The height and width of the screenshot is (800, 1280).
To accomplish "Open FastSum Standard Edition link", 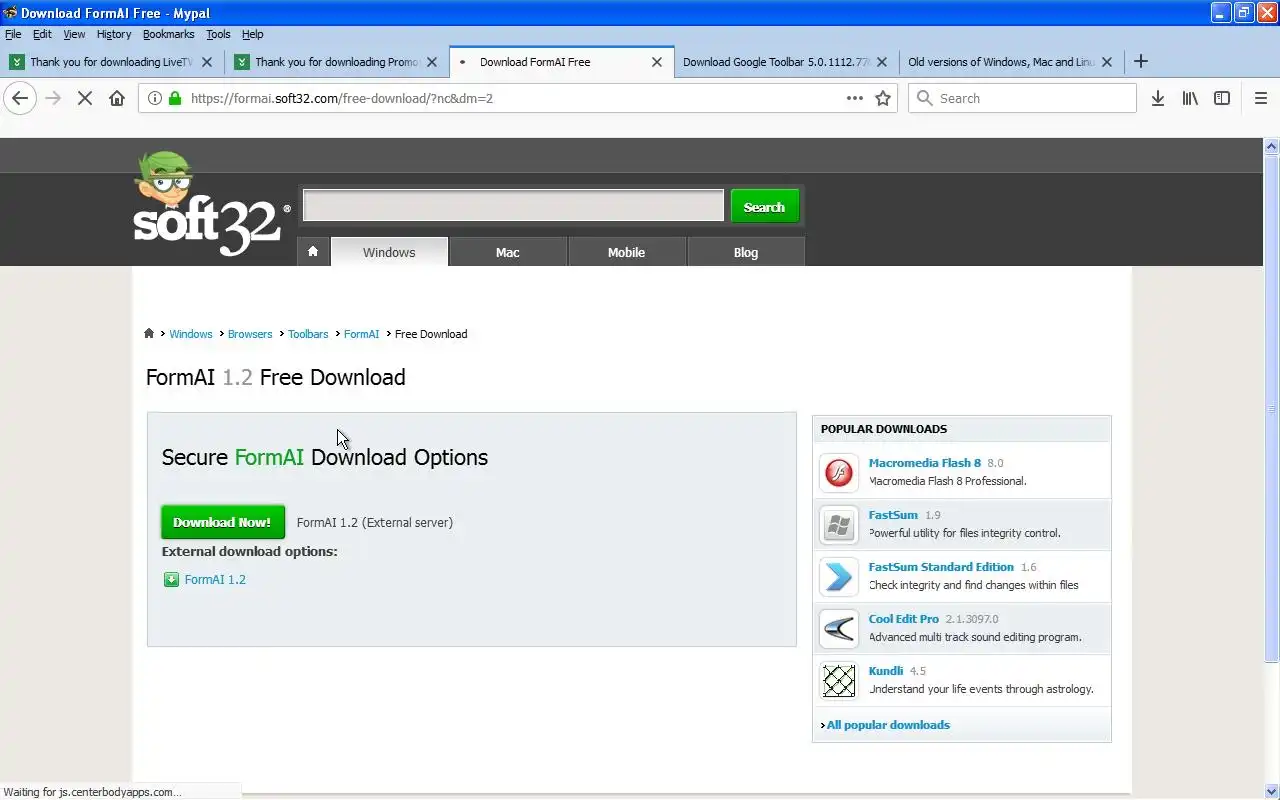I will click(x=941, y=567).
